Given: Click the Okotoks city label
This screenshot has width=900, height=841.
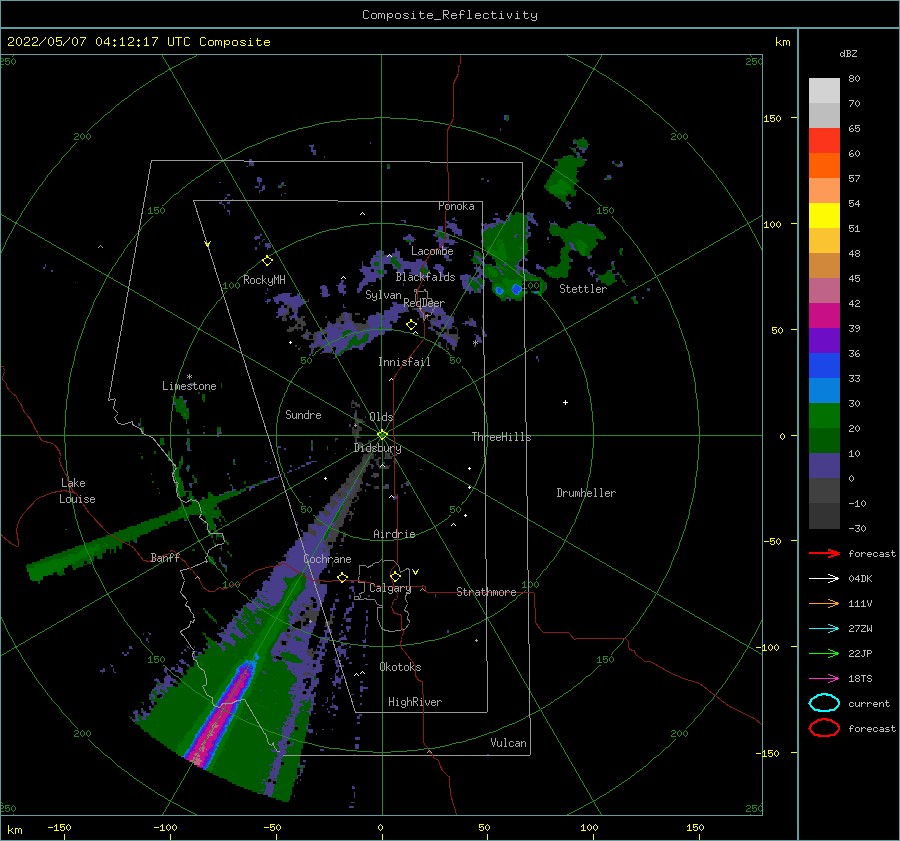Looking at the screenshot, I should [400, 667].
